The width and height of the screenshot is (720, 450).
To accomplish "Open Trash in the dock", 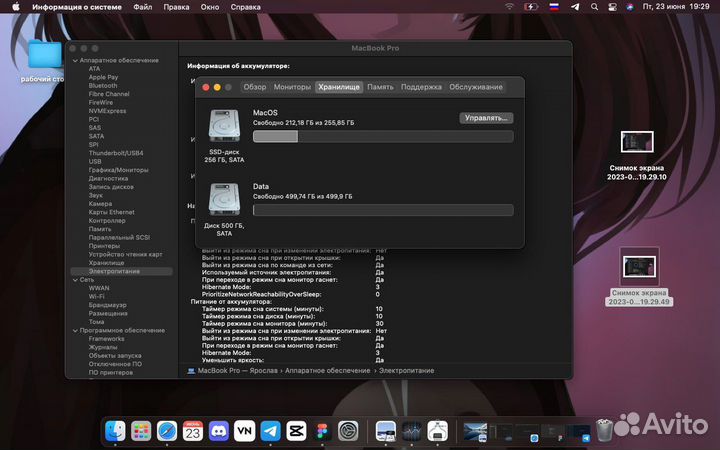I will pos(605,431).
